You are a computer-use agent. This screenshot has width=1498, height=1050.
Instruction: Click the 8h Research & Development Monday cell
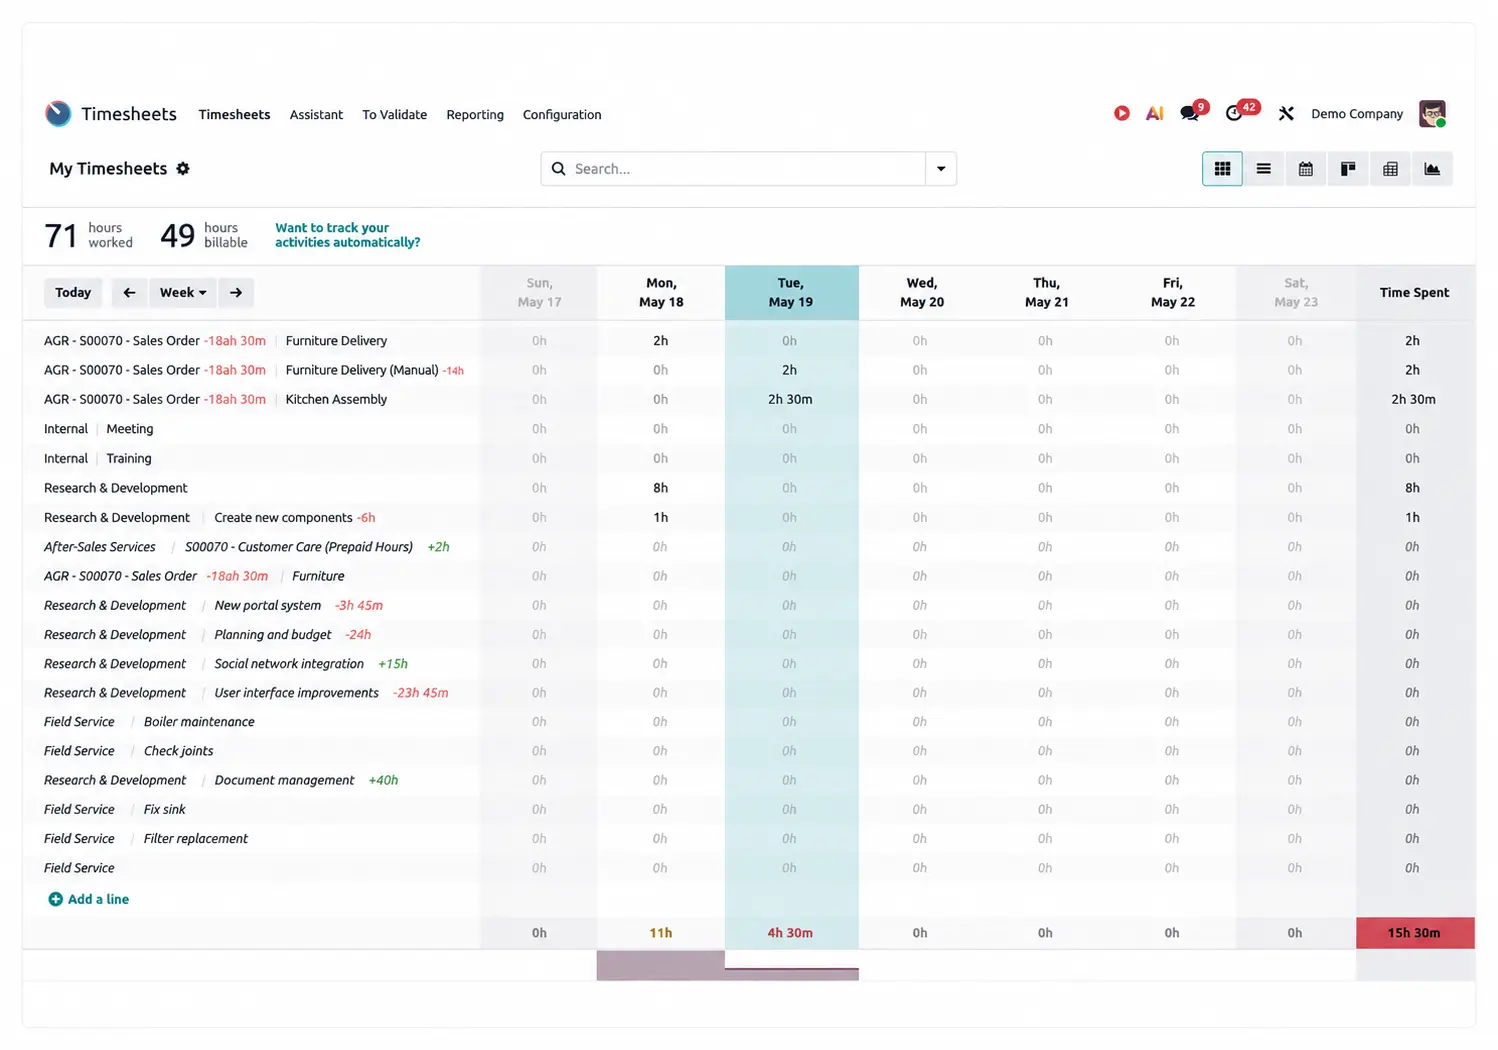point(661,488)
